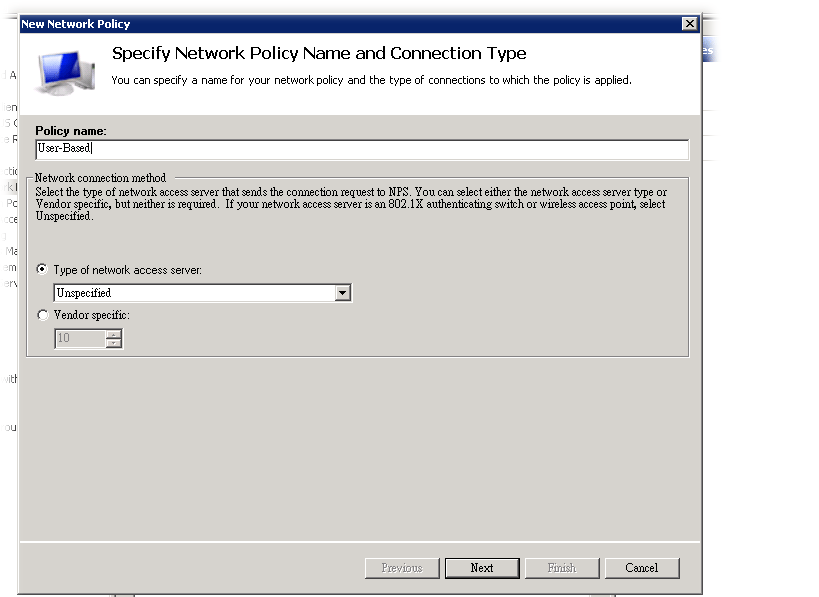Increase the vendor specific value with up arrow

pyautogui.click(x=114, y=334)
